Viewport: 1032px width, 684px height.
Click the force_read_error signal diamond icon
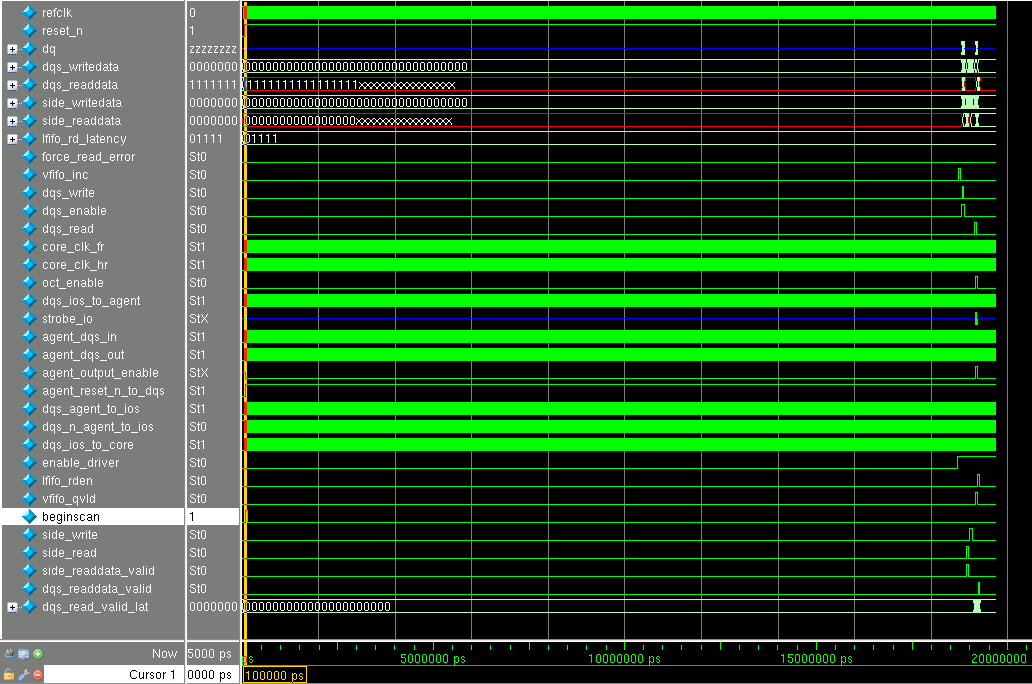30,157
